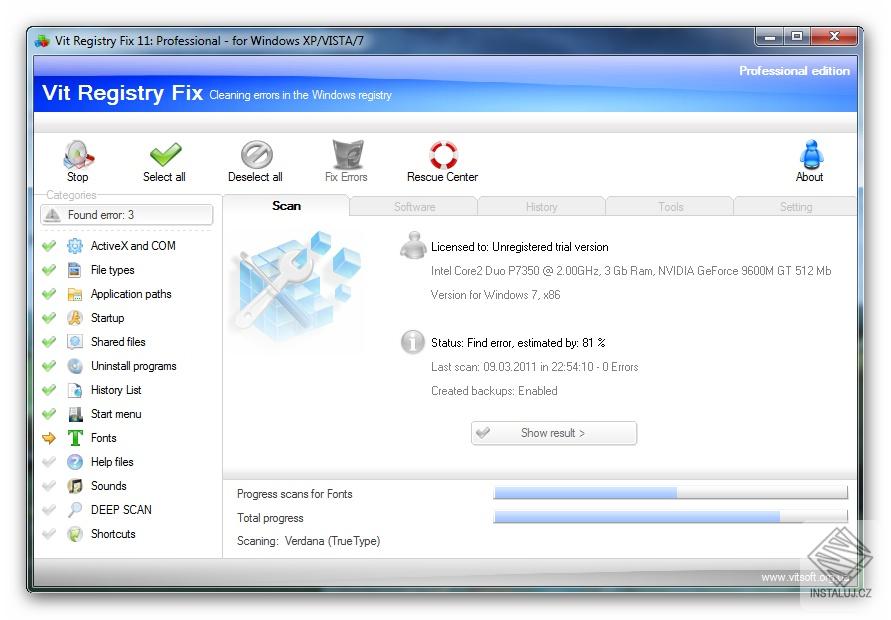Click the Deselect all icon
Image resolution: width=891 pixels, height=620 pixels.
(256, 155)
